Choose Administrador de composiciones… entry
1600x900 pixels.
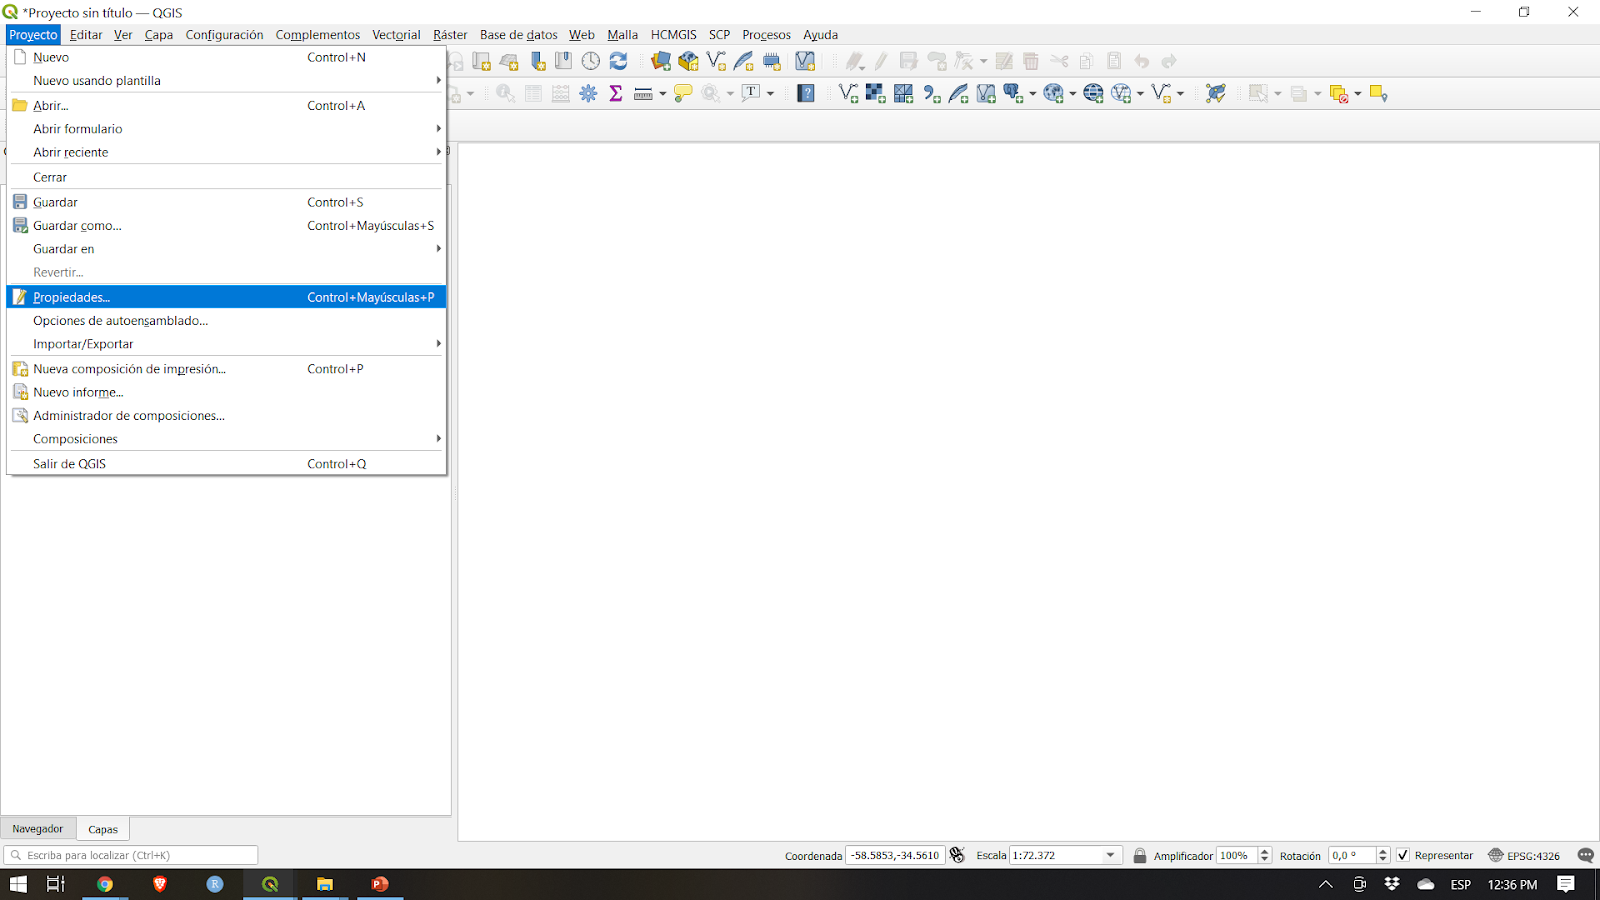(x=226, y=416)
